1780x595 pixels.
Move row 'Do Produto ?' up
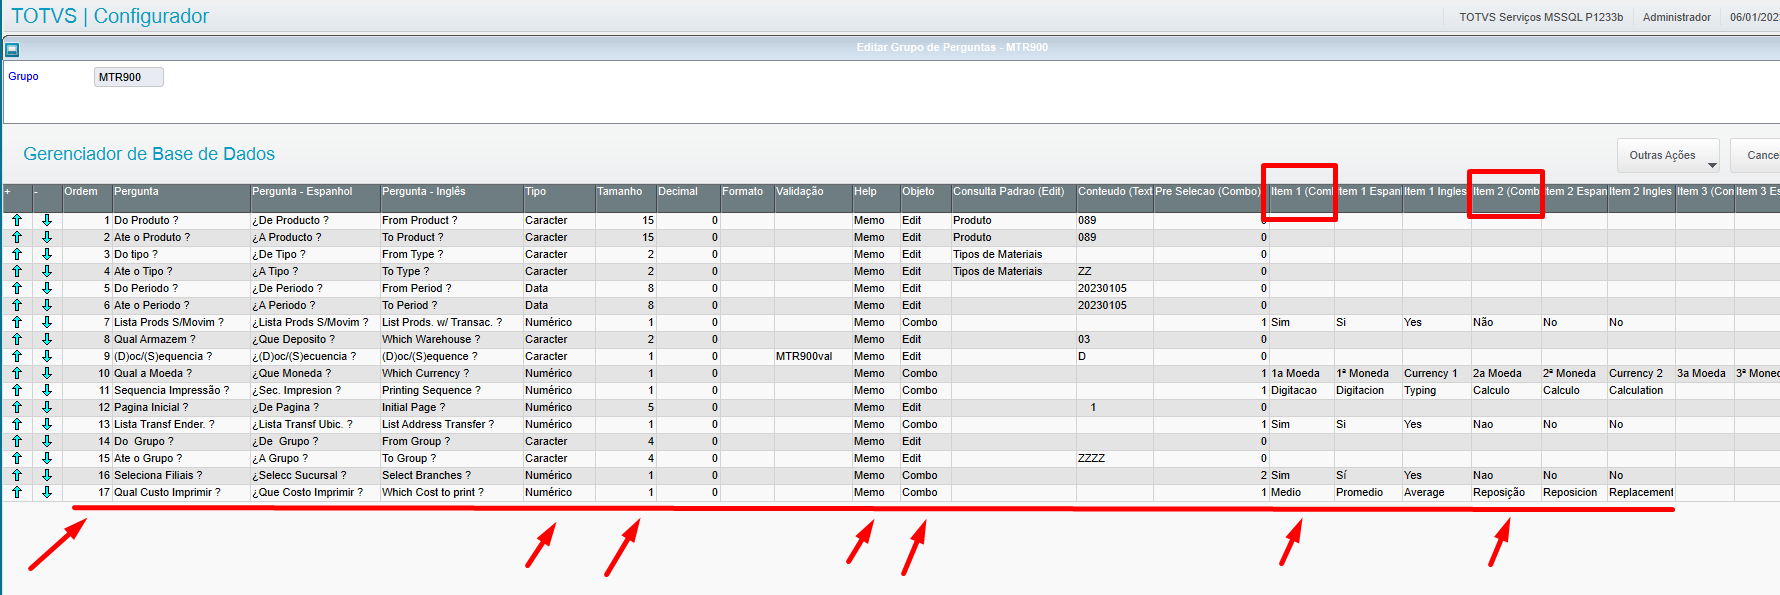coord(17,220)
